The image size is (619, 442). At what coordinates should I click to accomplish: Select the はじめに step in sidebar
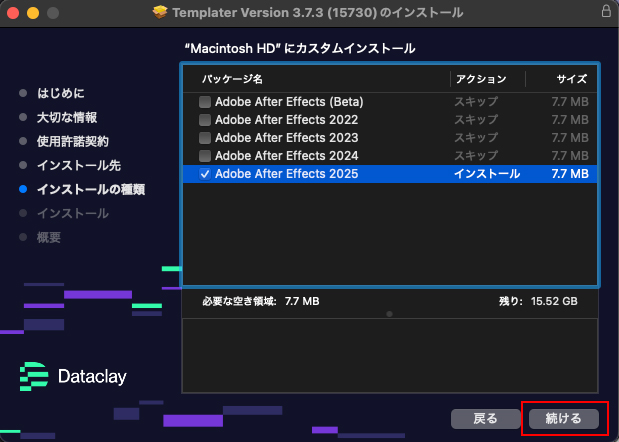click(61, 93)
